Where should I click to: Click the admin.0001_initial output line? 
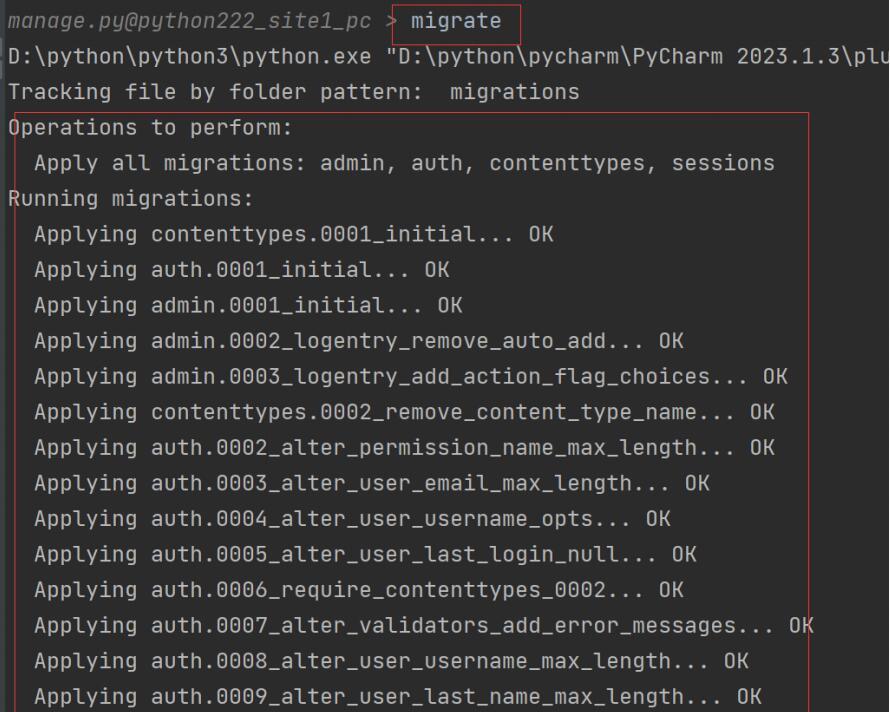pyautogui.click(x=248, y=306)
